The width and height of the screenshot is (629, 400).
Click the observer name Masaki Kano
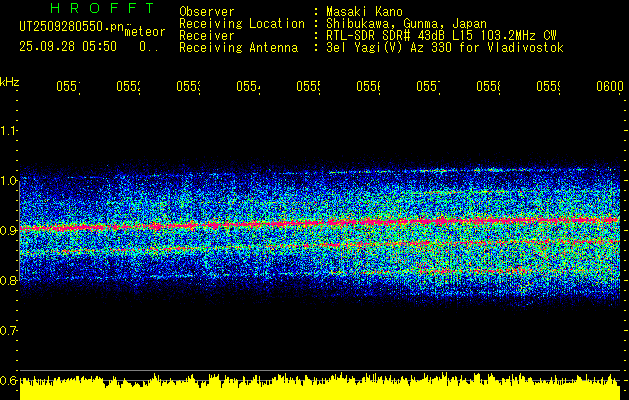tap(364, 11)
